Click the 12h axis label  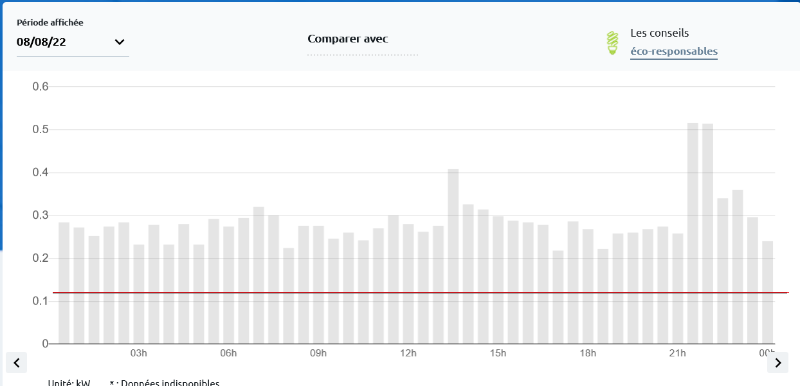(x=408, y=353)
